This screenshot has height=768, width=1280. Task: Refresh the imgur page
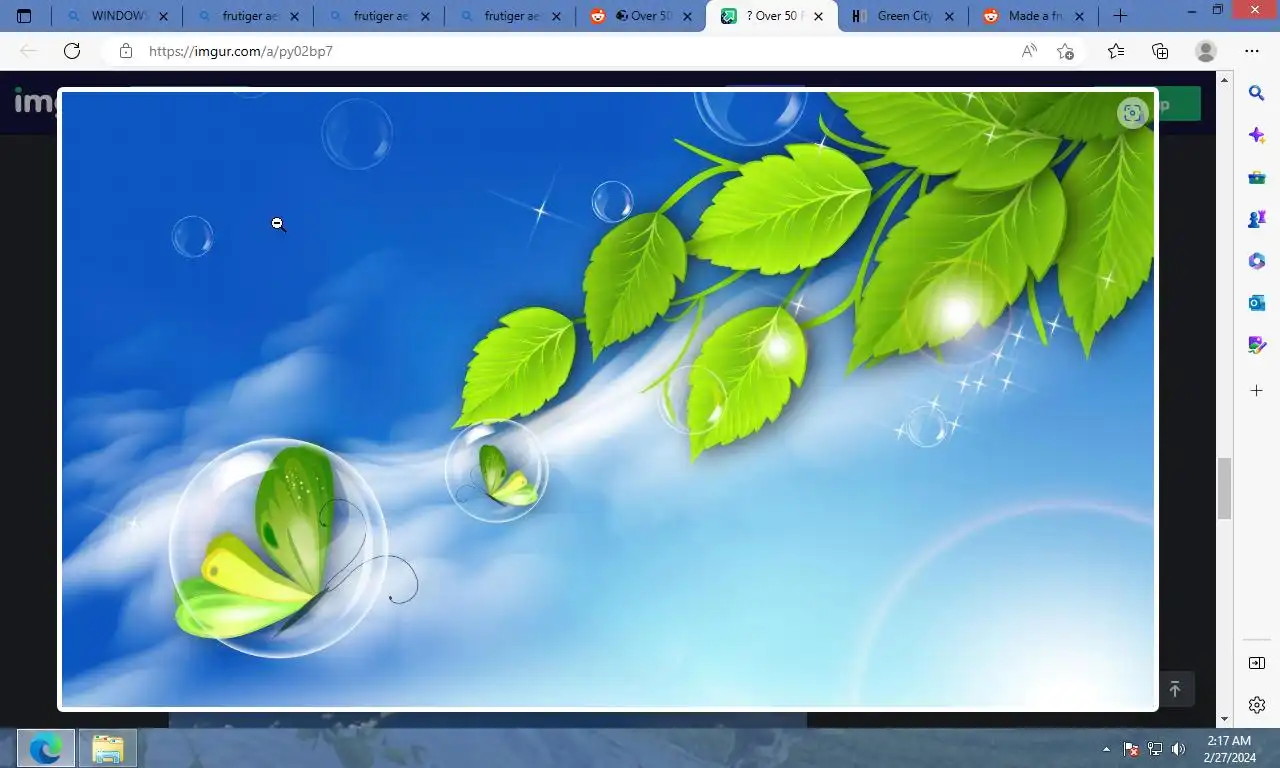tap(72, 51)
